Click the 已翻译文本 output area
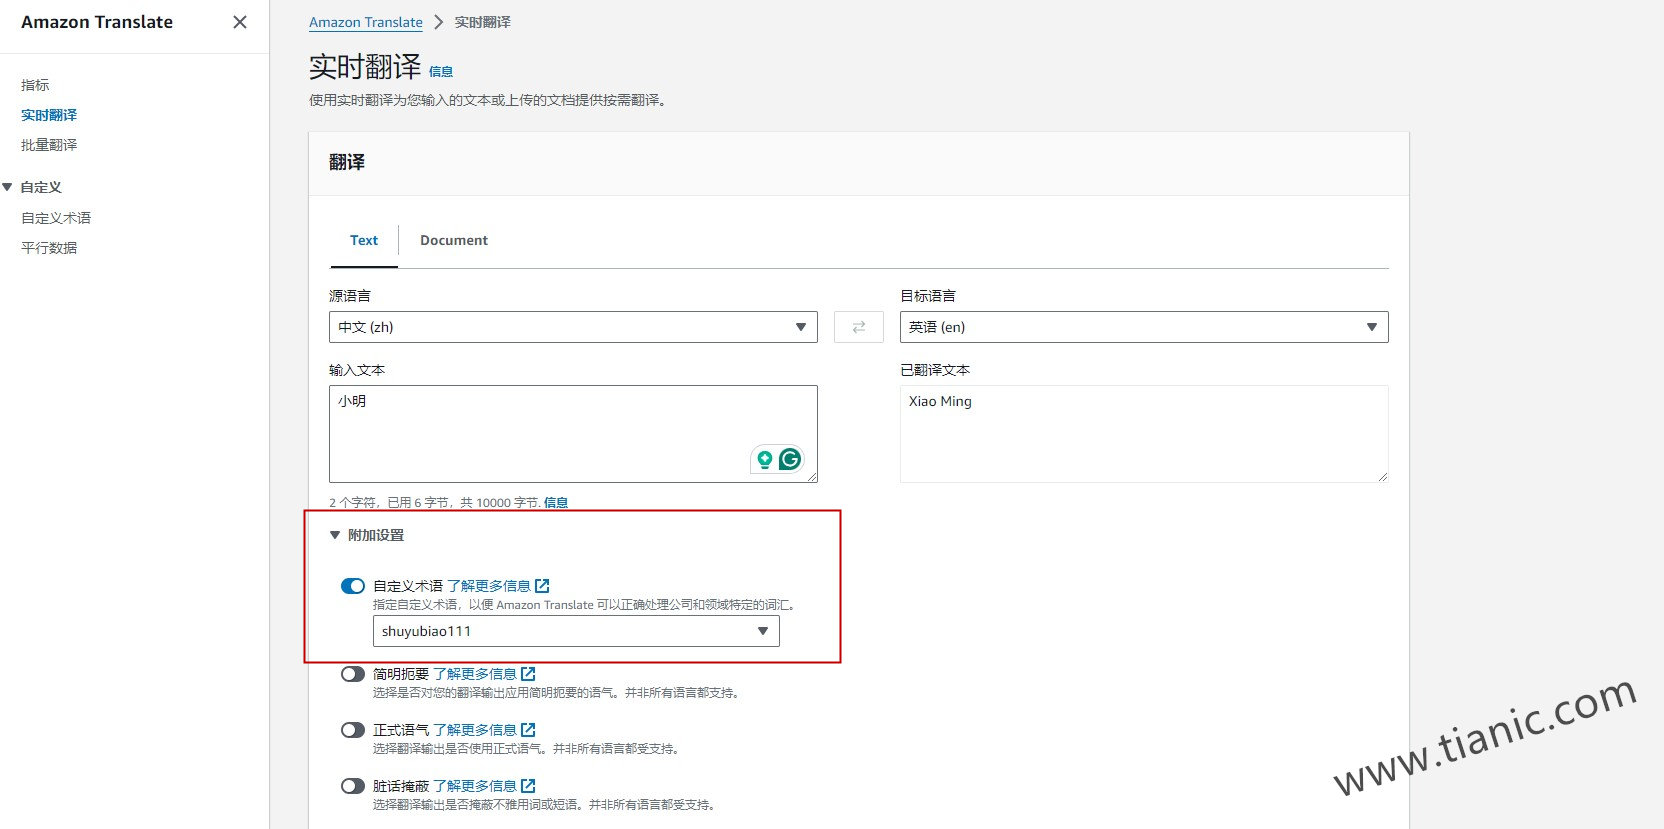 [x=1144, y=434]
